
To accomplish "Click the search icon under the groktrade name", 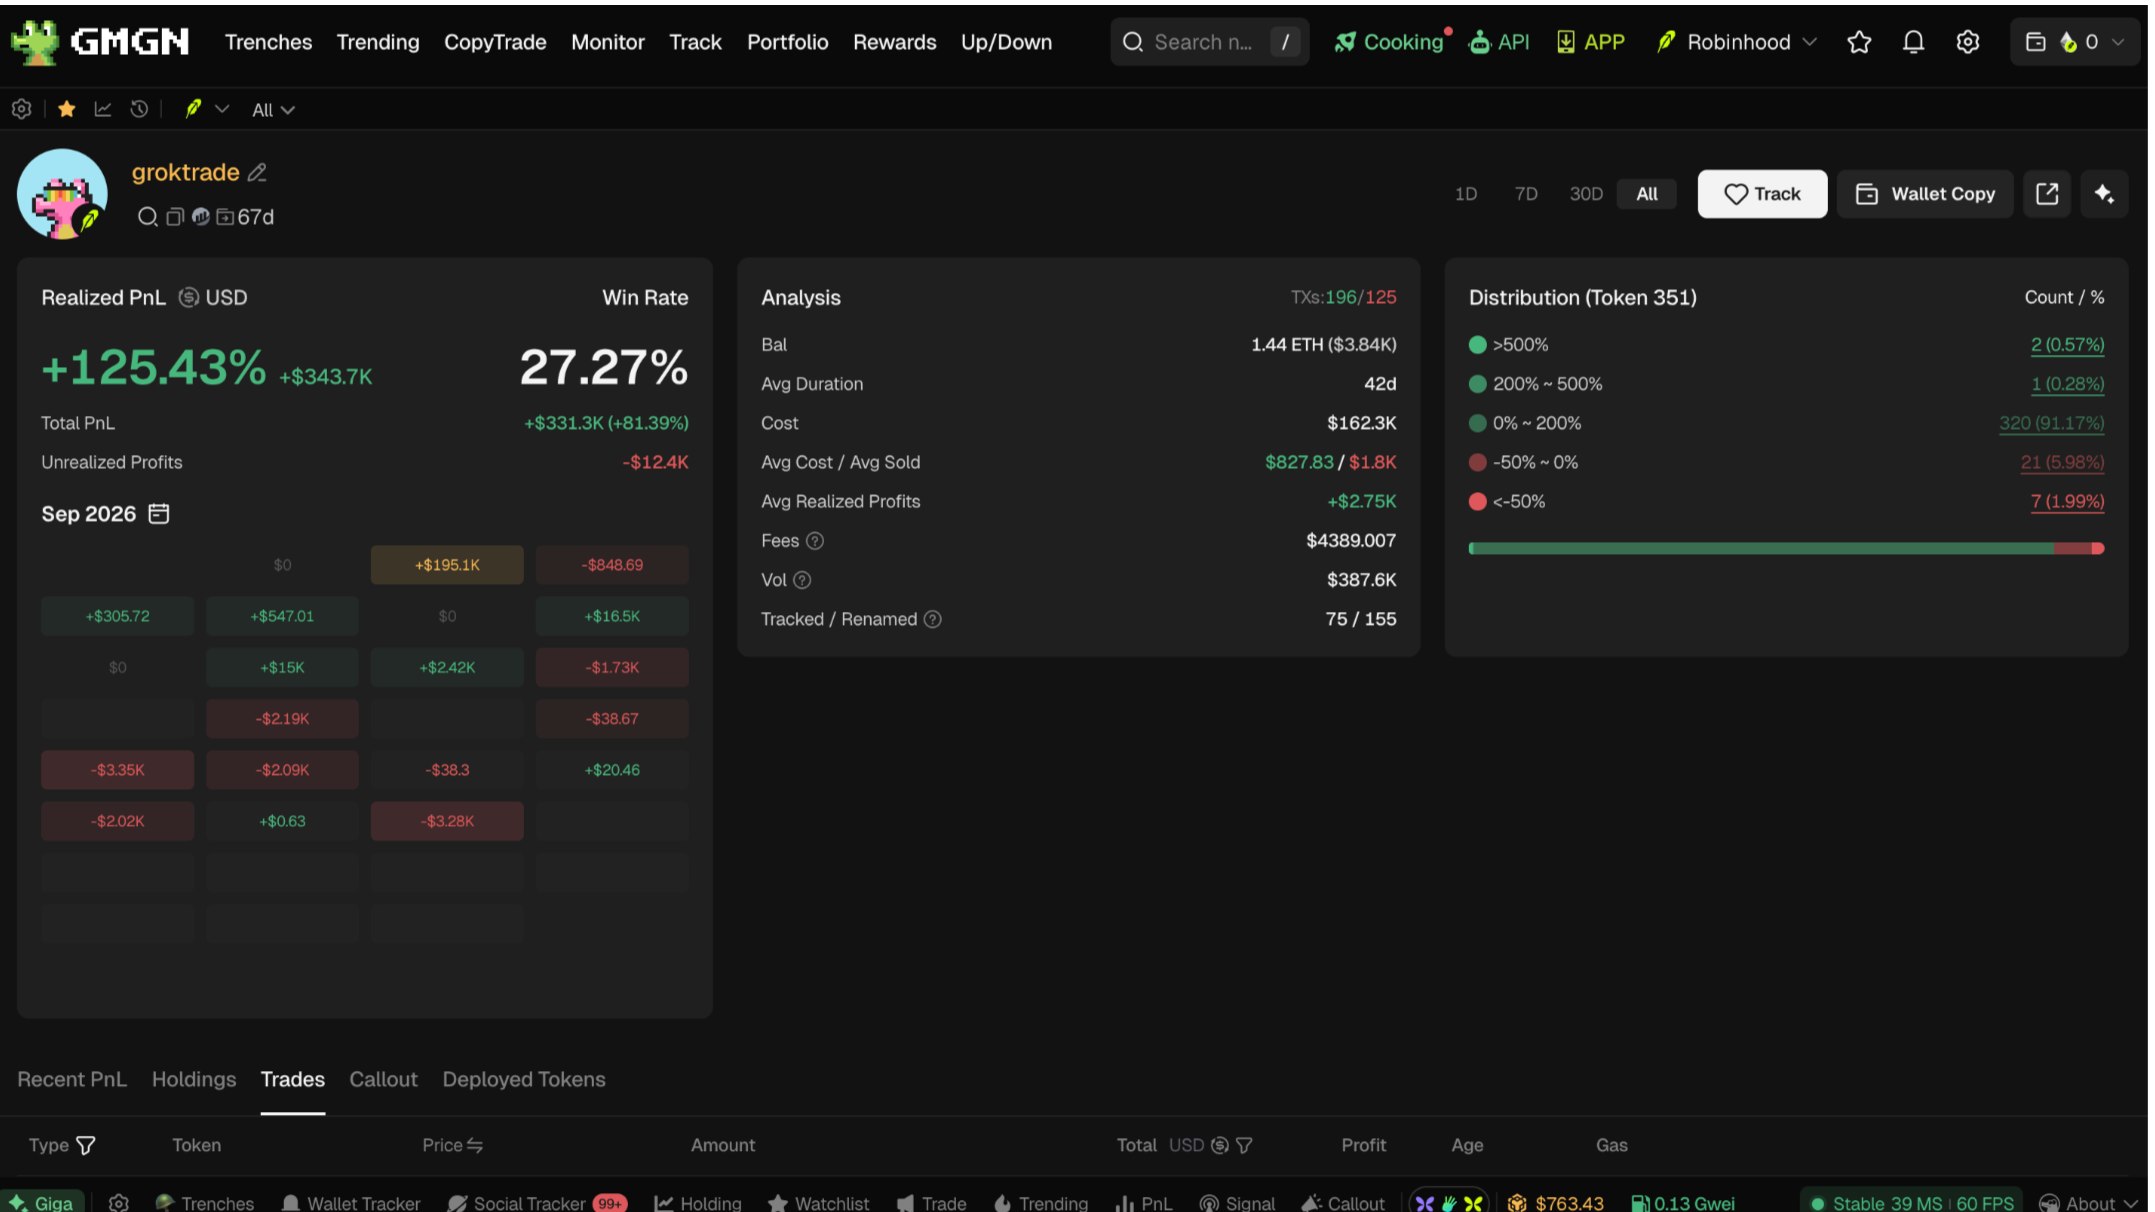I will pos(147,217).
